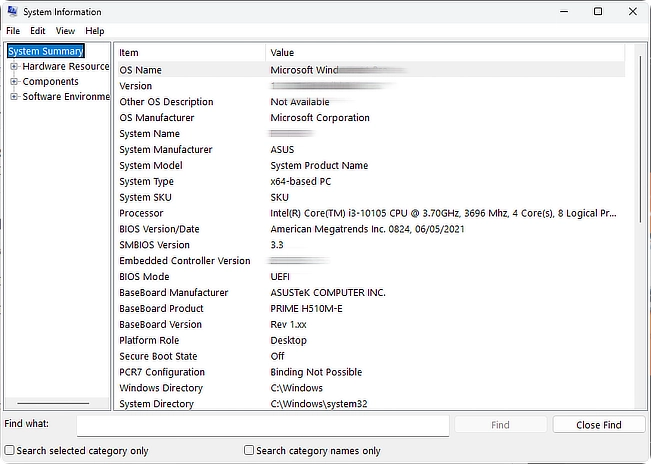The image size is (651, 464).
Task: Focus the Find what input field
Action: [x=263, y=426]
